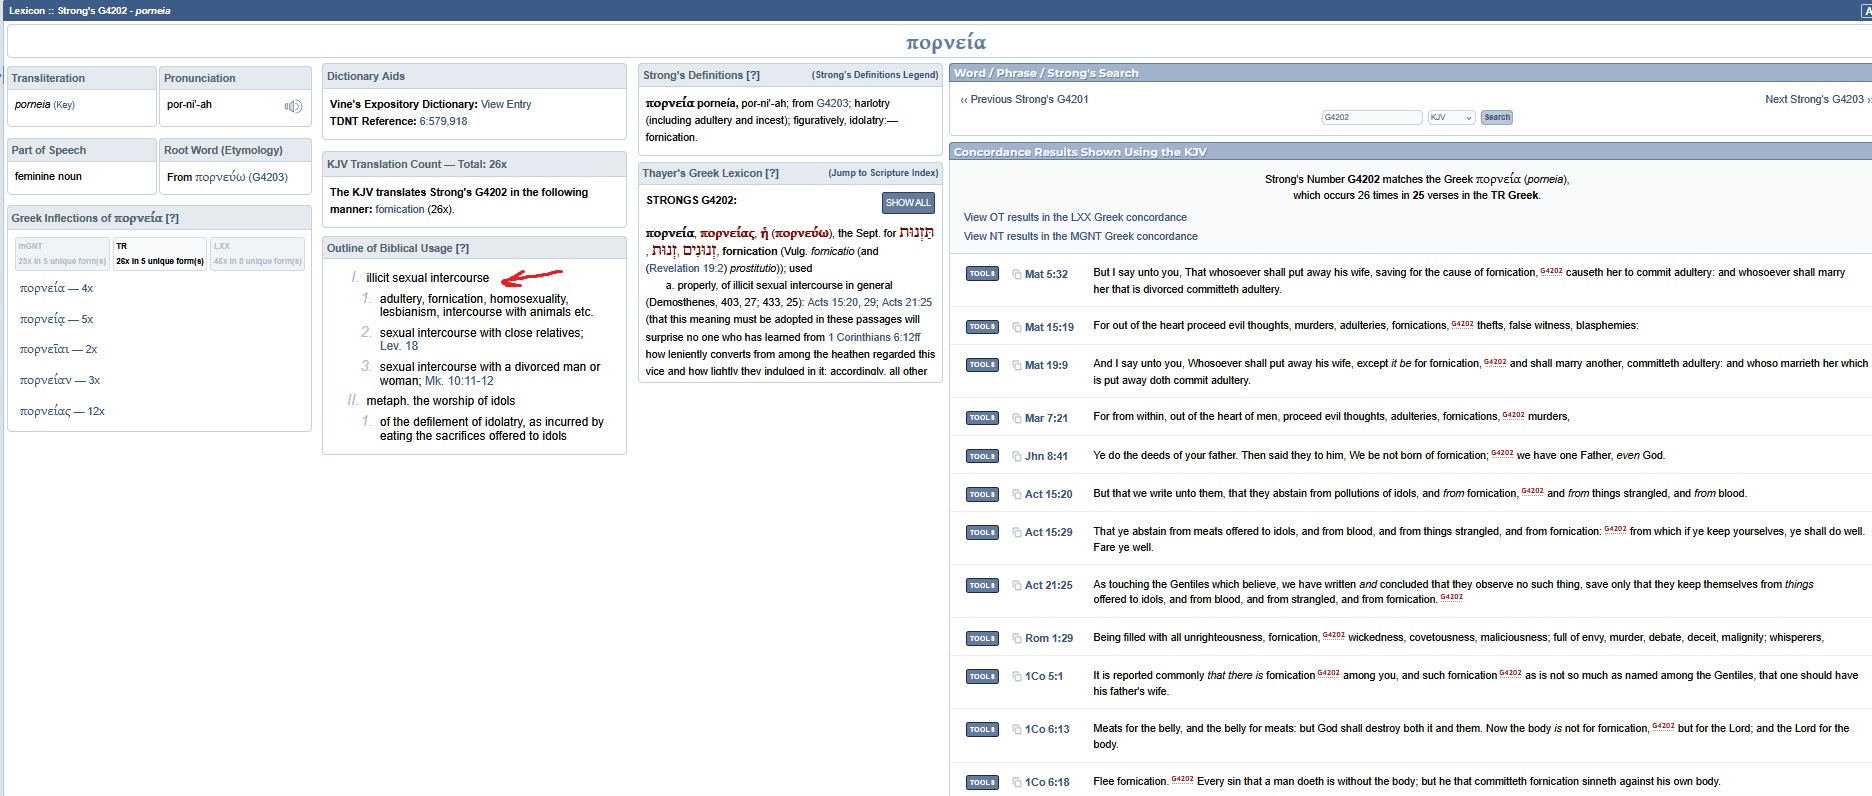Select inflection πορνείαν — 3x
This screenshot has height=796, width=1872.
click(x=60, y=380)
